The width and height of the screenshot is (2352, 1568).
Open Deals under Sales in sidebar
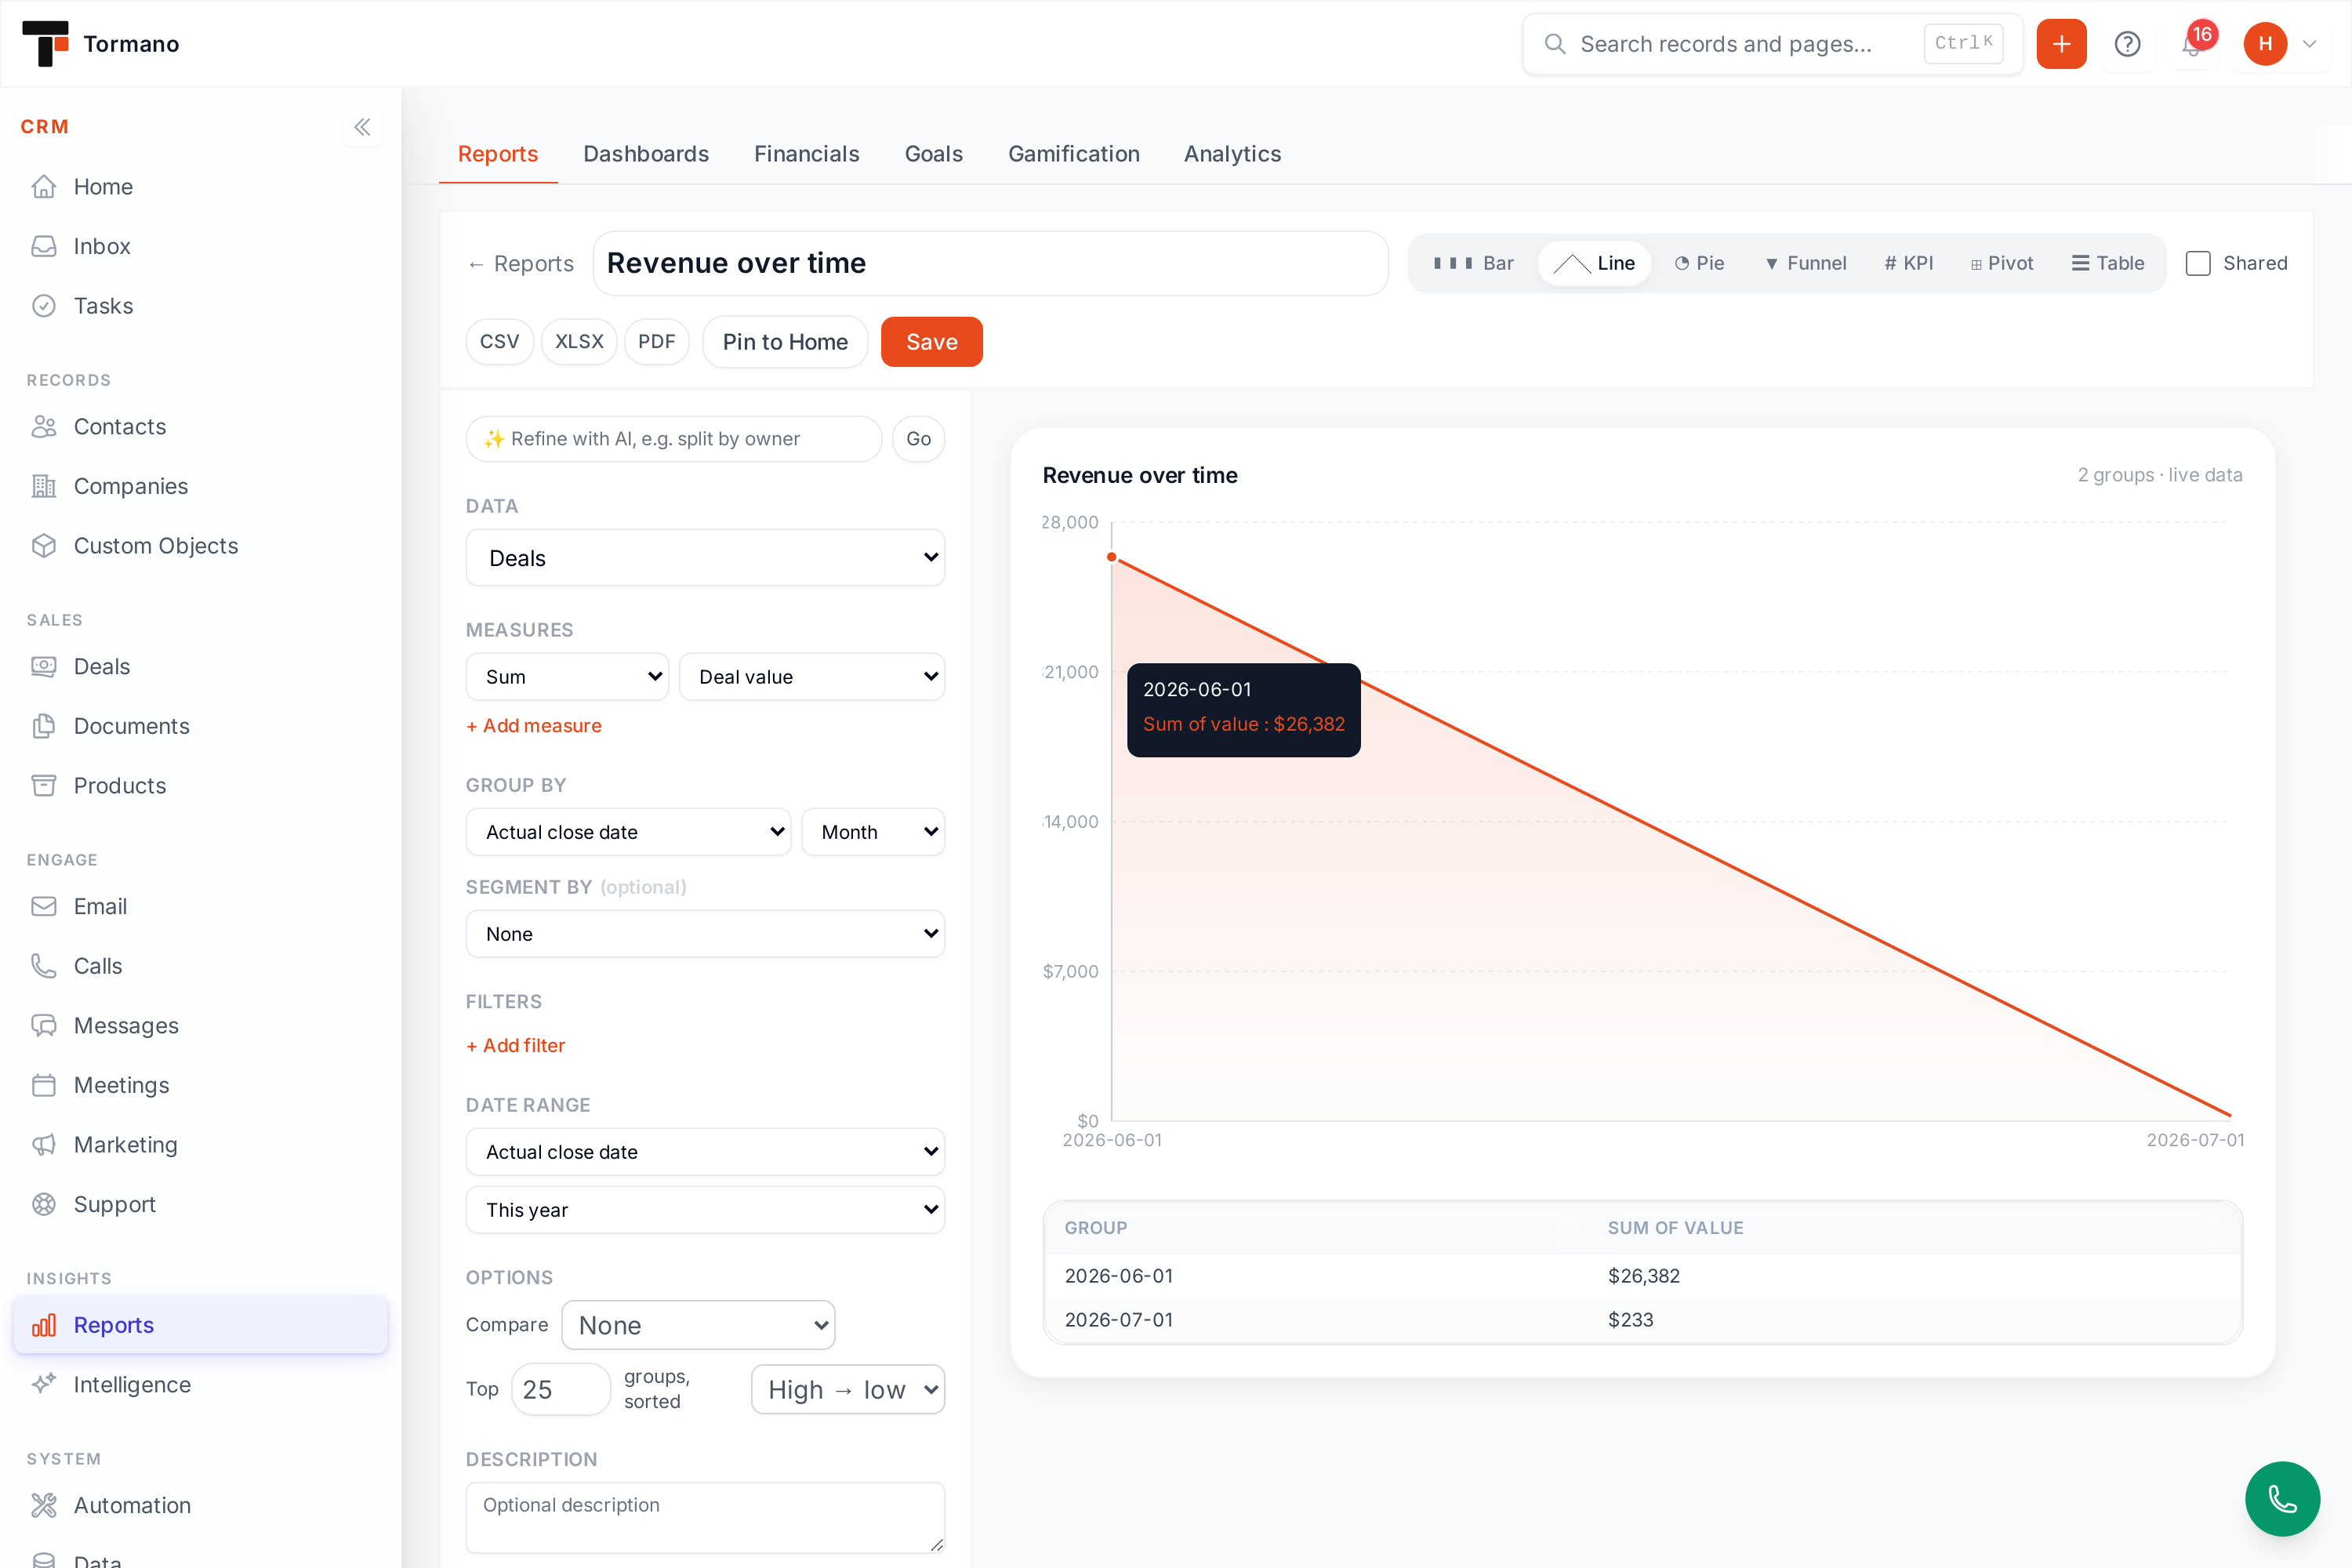point(200,666)
